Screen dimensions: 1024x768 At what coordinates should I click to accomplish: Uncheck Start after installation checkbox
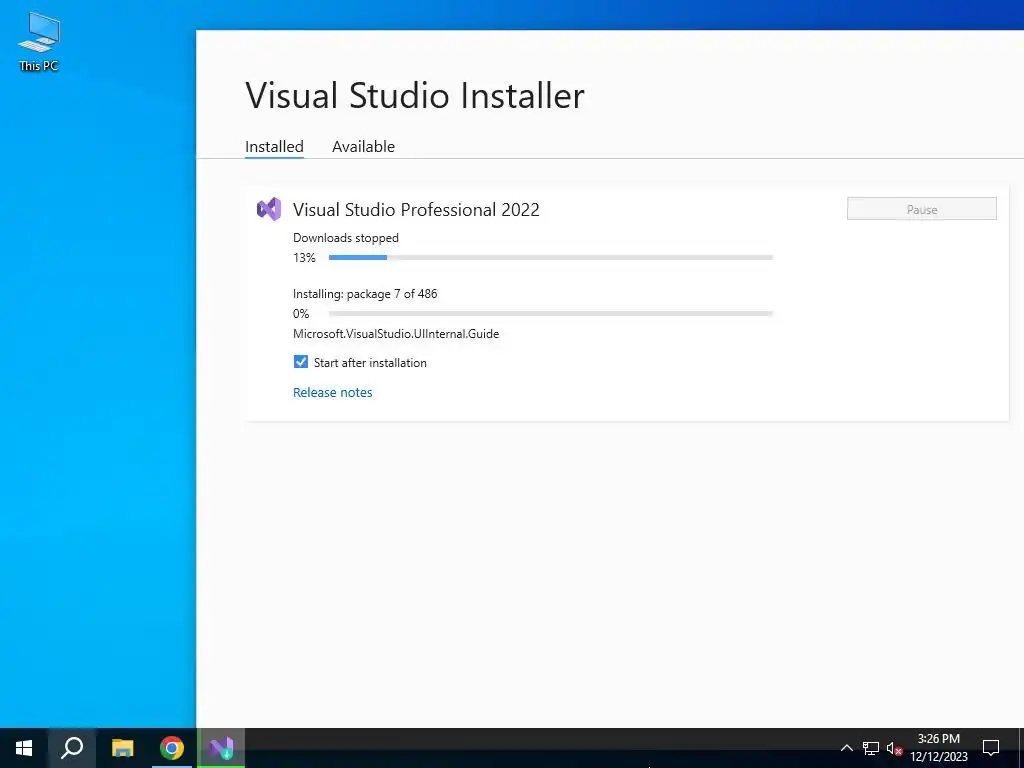[300, 362]
